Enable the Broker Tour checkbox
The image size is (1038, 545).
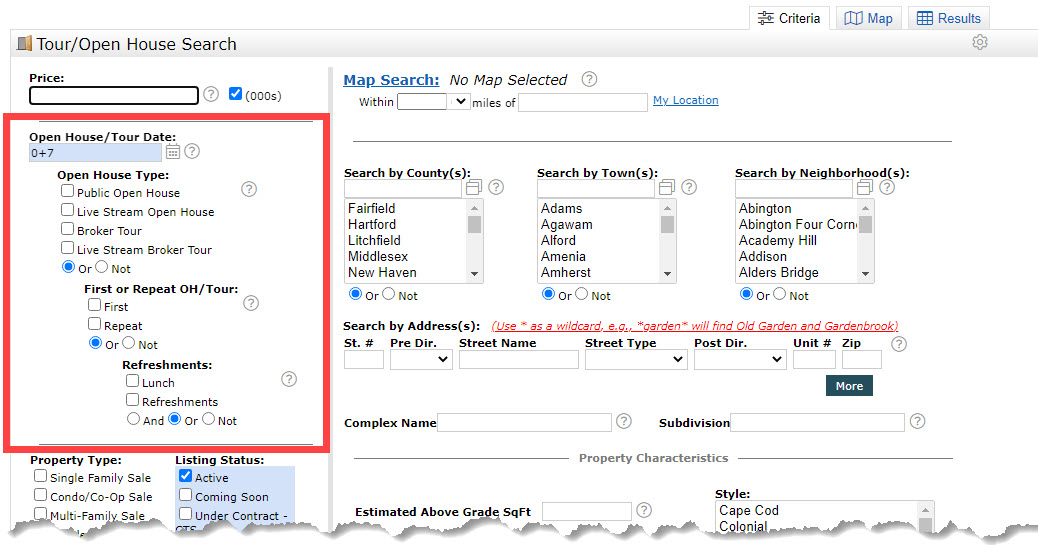(x=68, y=229)
